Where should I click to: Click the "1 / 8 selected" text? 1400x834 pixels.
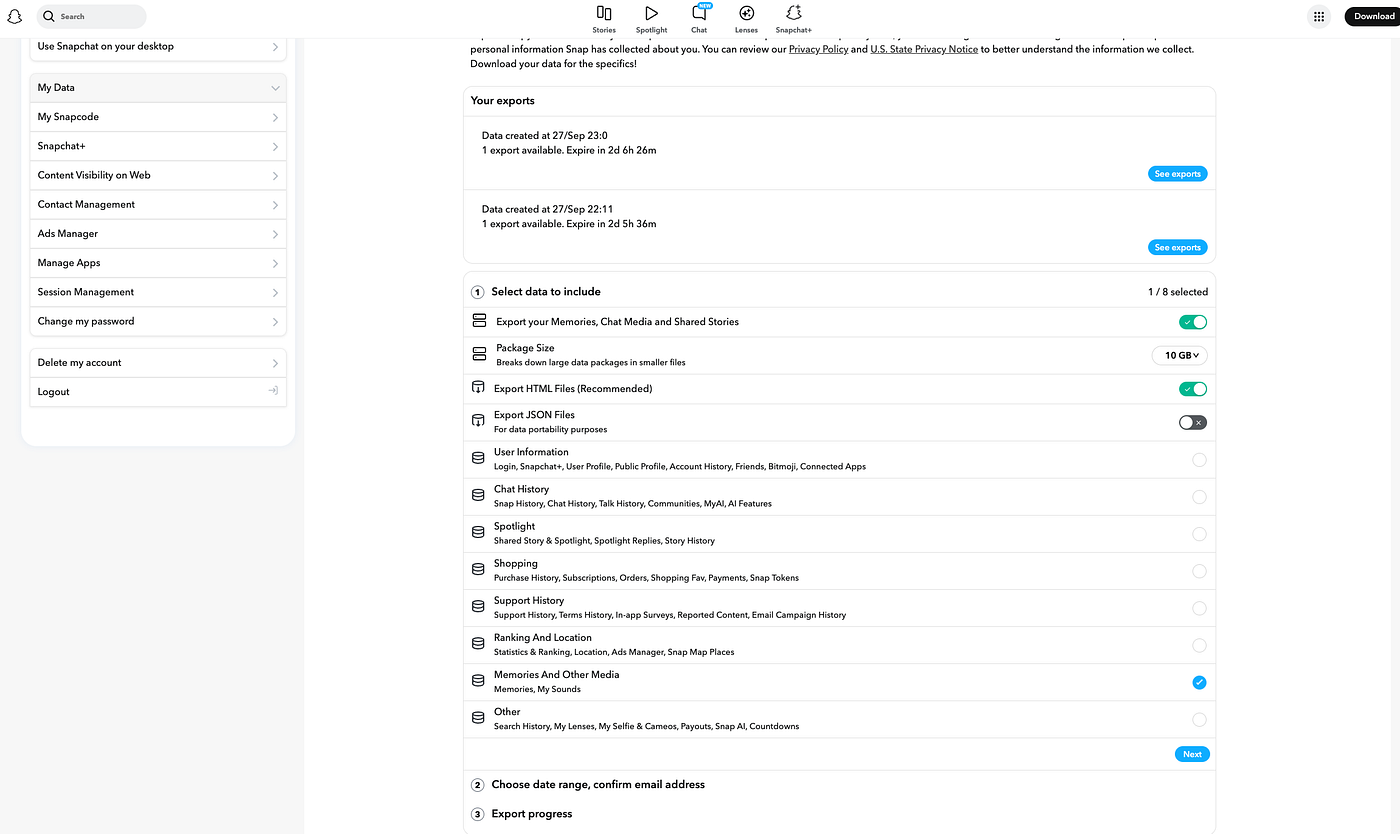tap(1178, 292)
